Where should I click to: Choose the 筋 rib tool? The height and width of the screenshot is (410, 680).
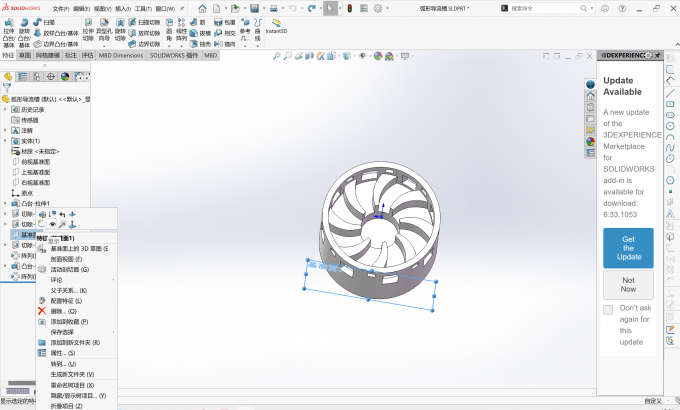[x=197, y=22]
